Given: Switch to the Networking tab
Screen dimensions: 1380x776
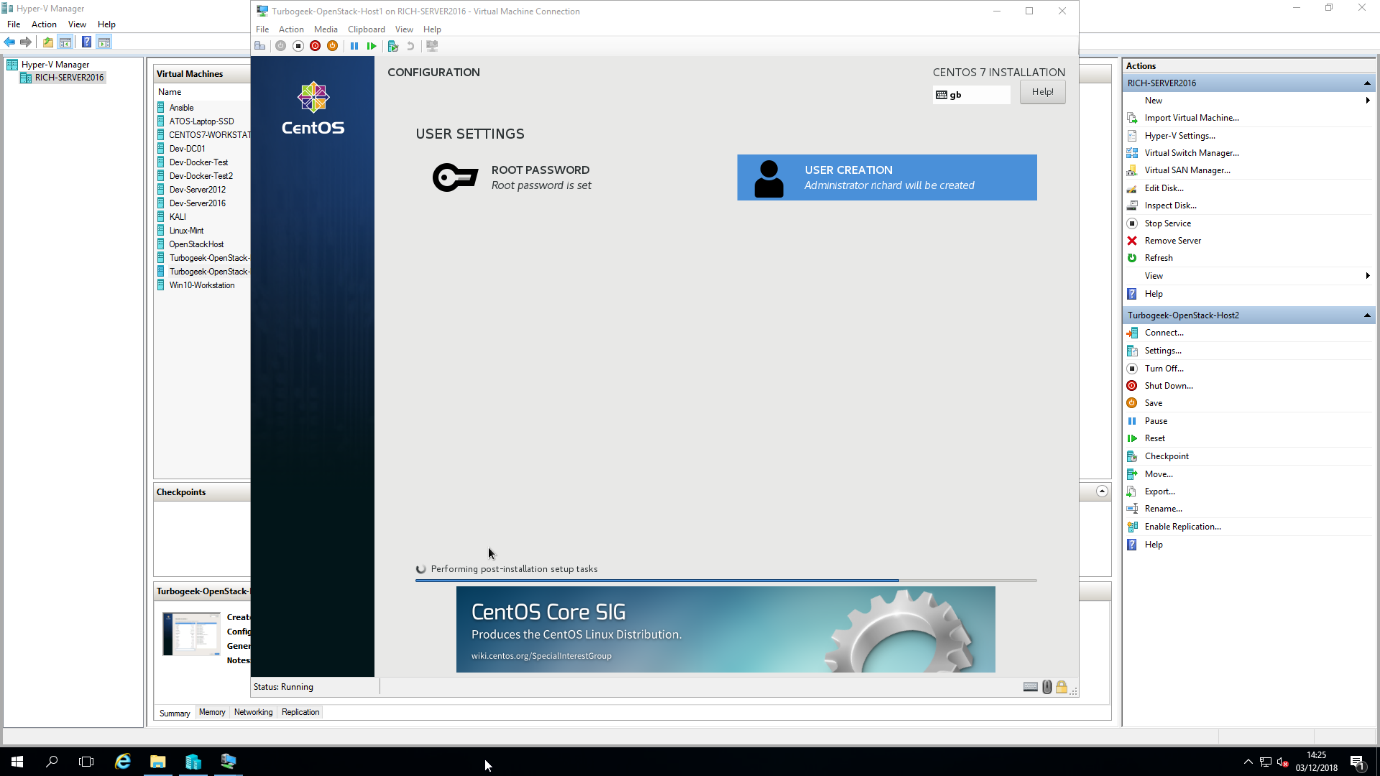Looking at the screenshot, I should pos(253,712).
